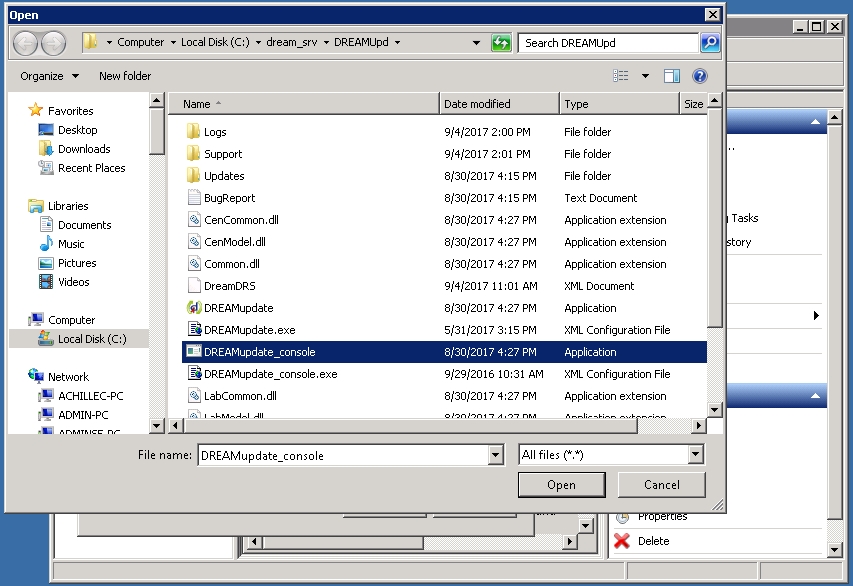Click the Favorites star icon
Screen dimensions: 853x586
[x=35, y=110]
